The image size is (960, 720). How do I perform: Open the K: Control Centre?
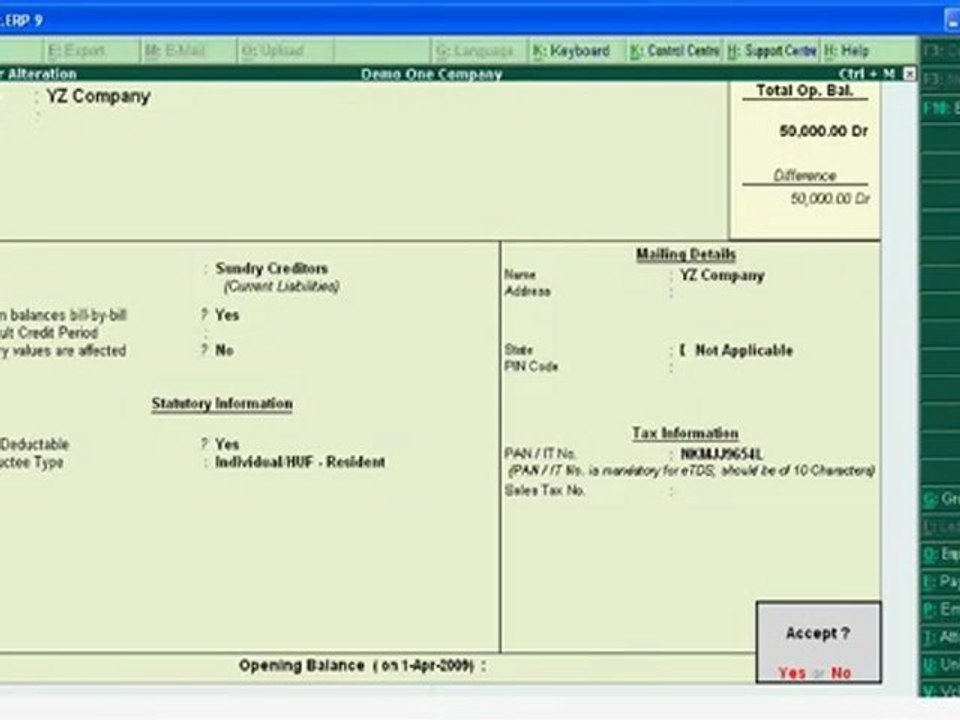674,51
